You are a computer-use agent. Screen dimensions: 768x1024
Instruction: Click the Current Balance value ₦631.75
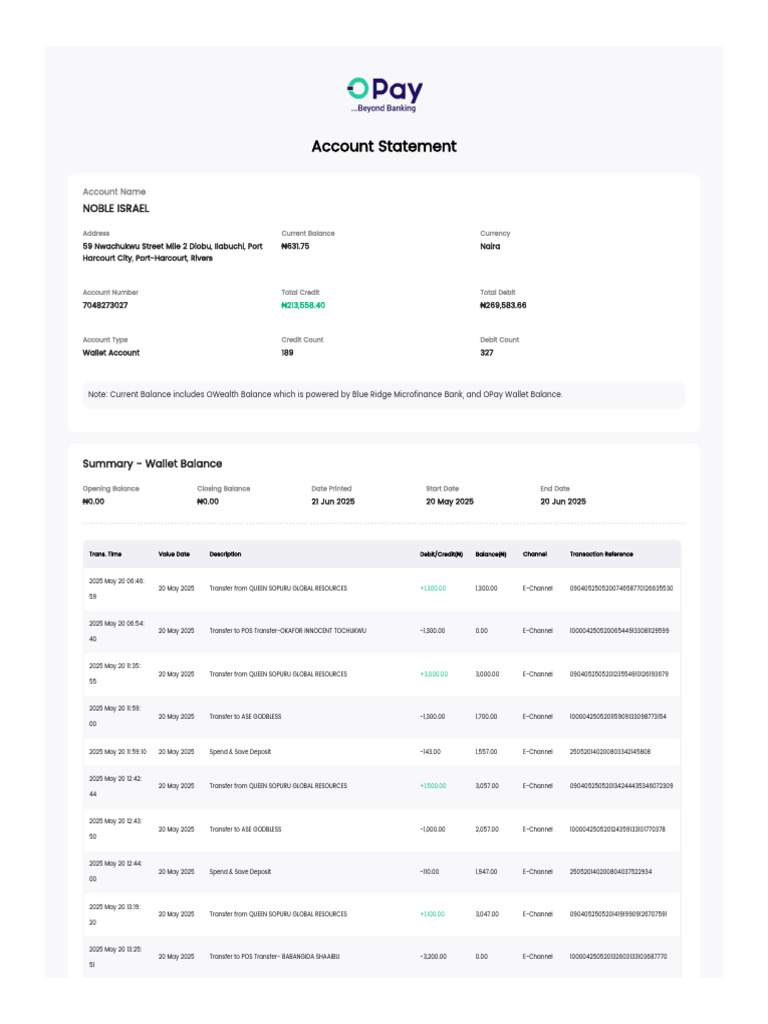click(295, 246)
